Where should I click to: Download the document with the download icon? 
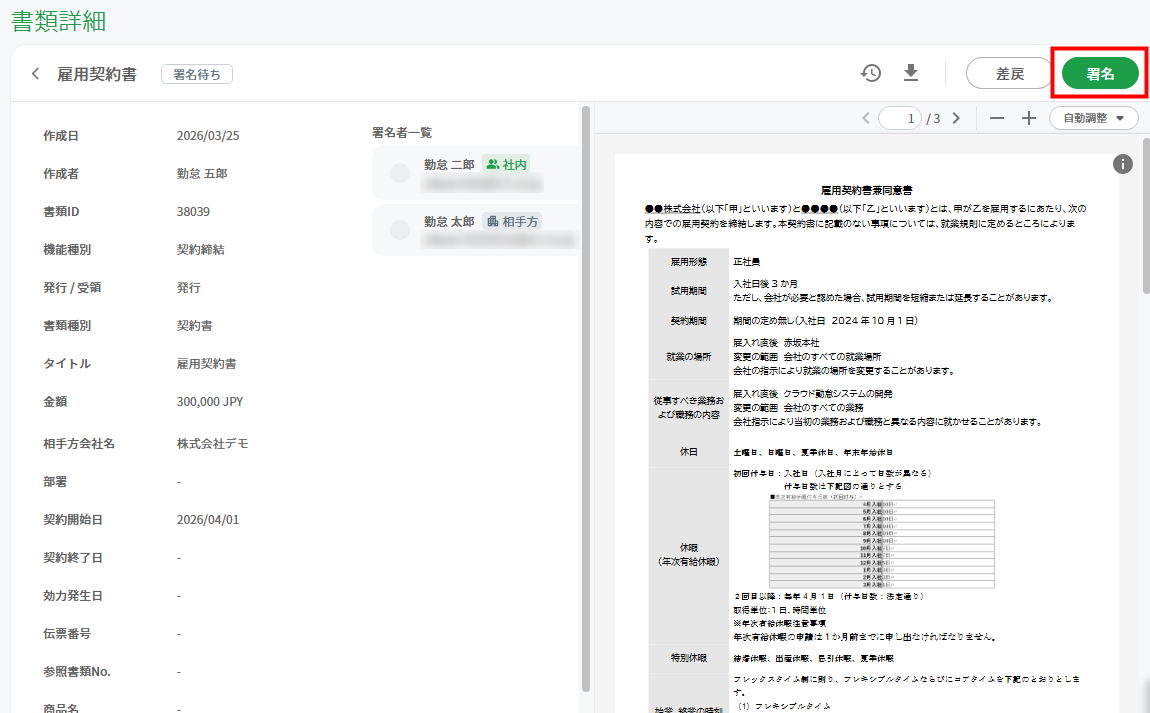(x=910, y=73)
